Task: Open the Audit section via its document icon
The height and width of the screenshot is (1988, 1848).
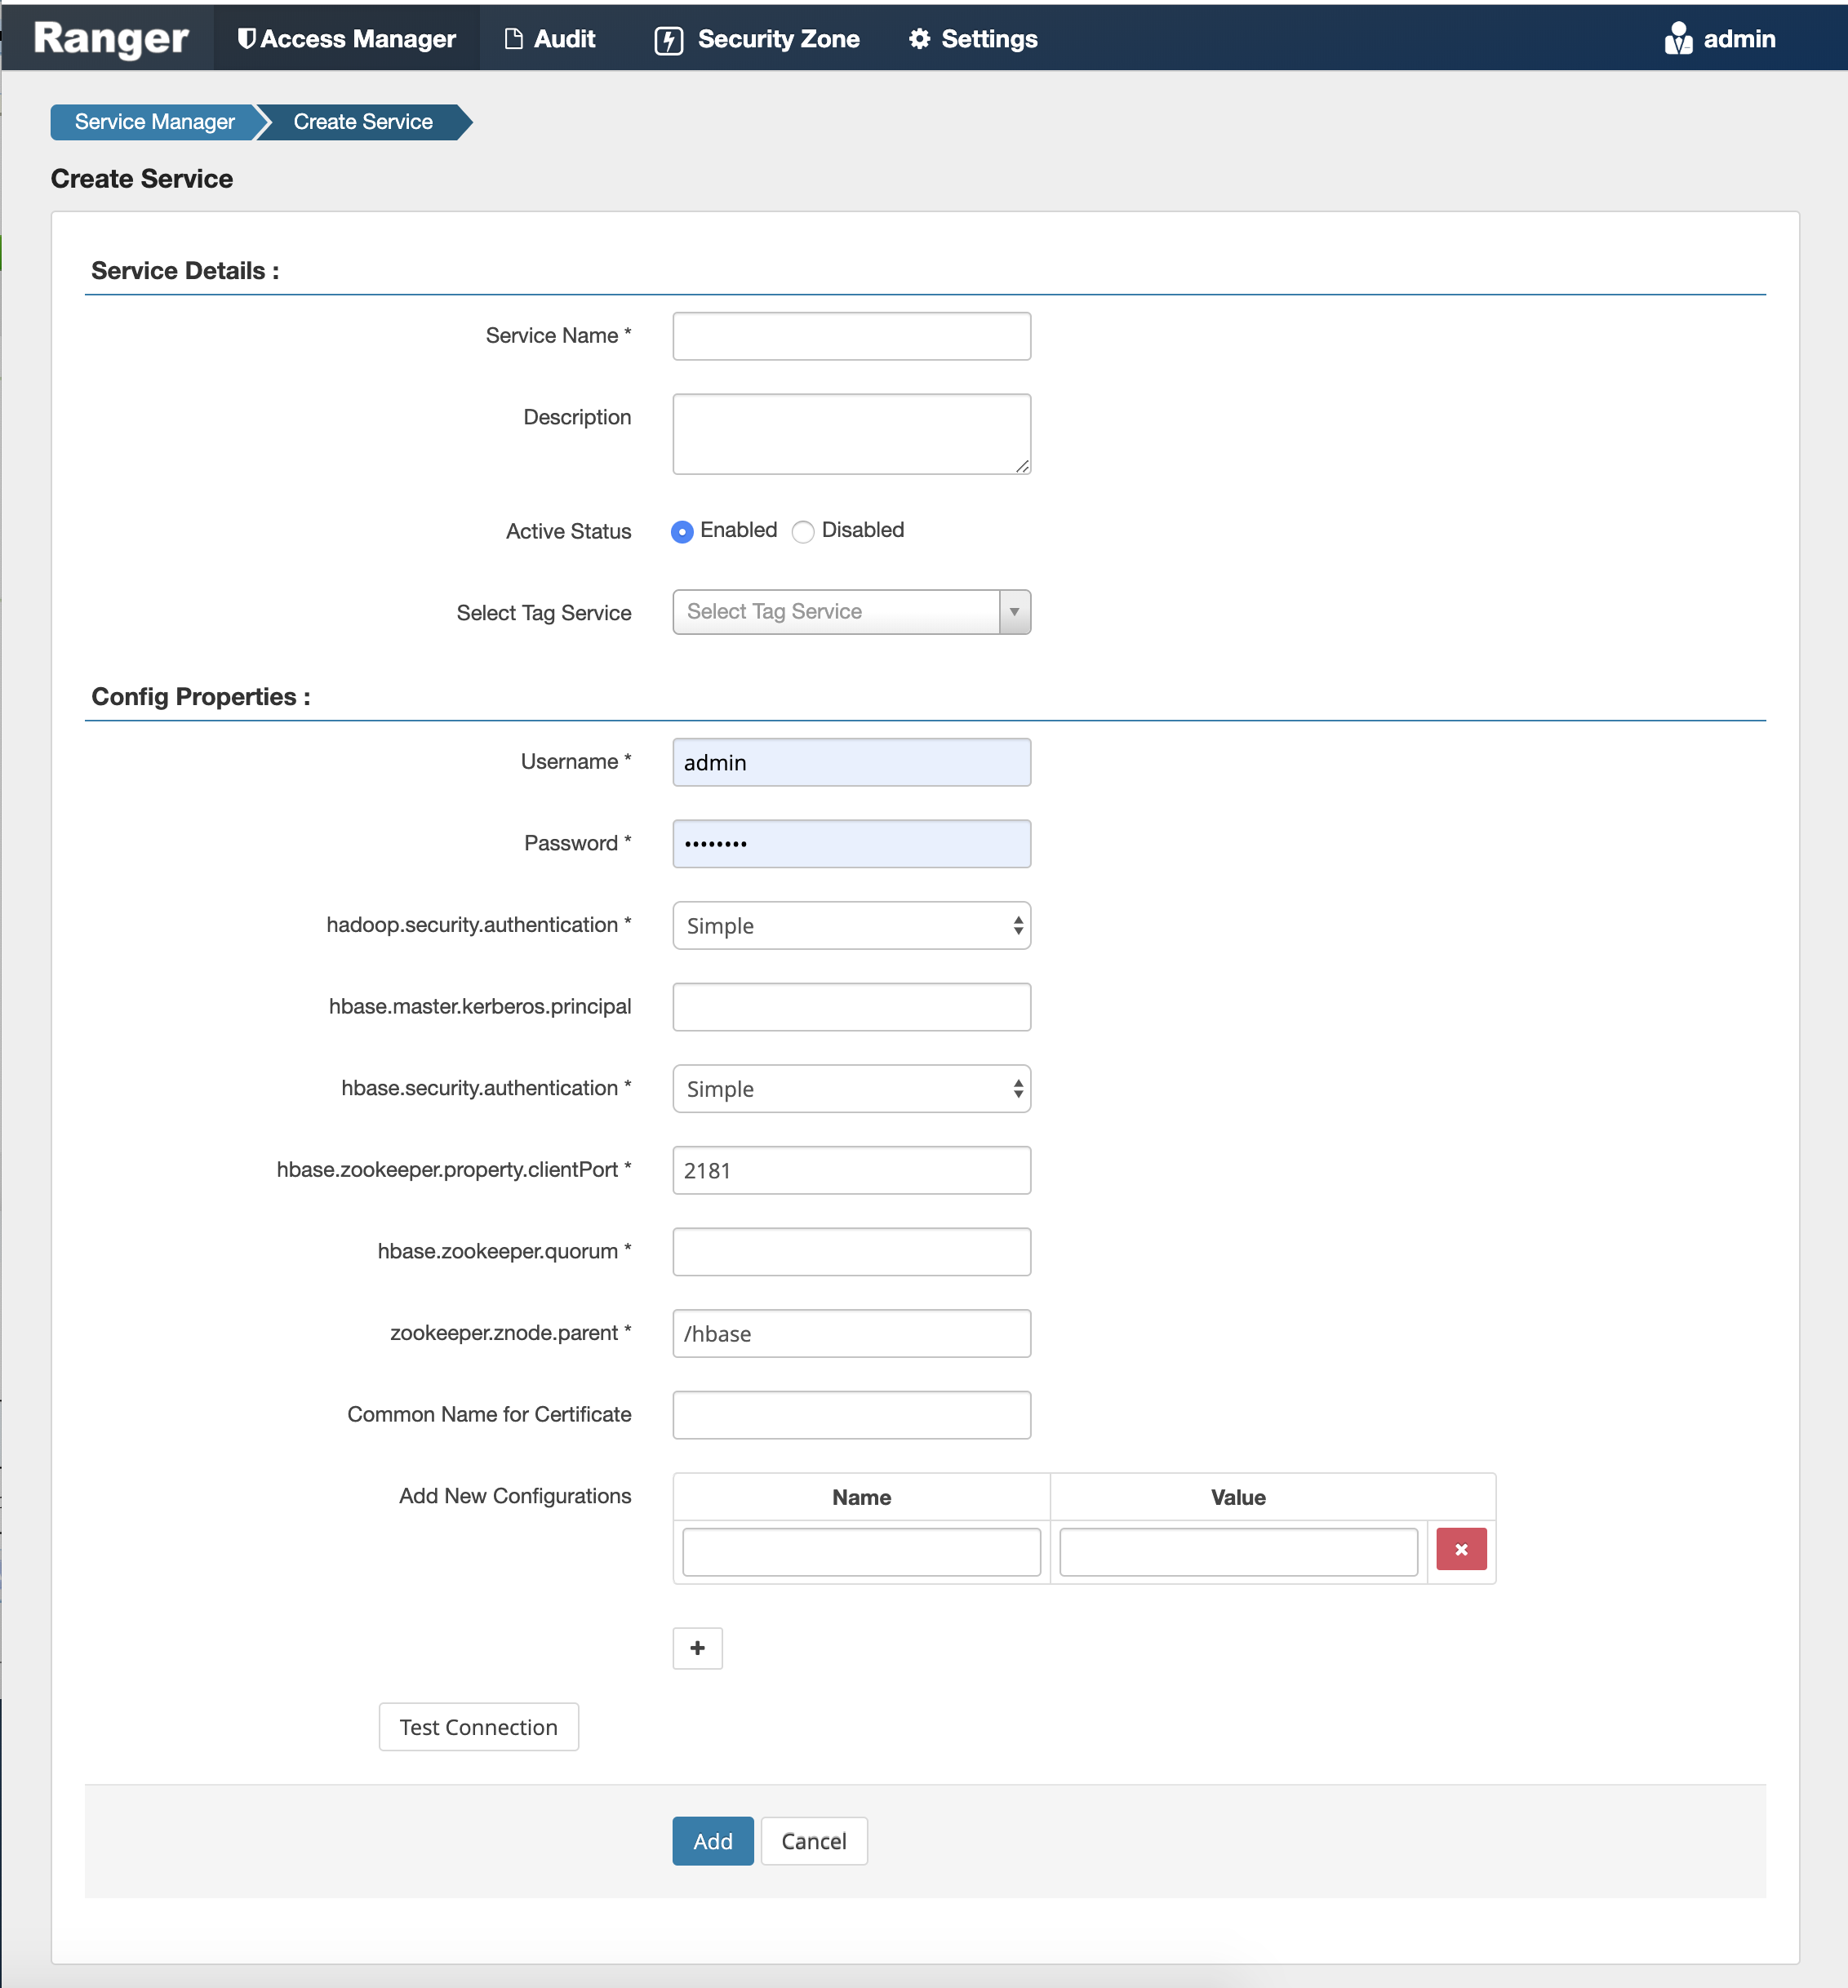Action: click(x=513, y=39)
